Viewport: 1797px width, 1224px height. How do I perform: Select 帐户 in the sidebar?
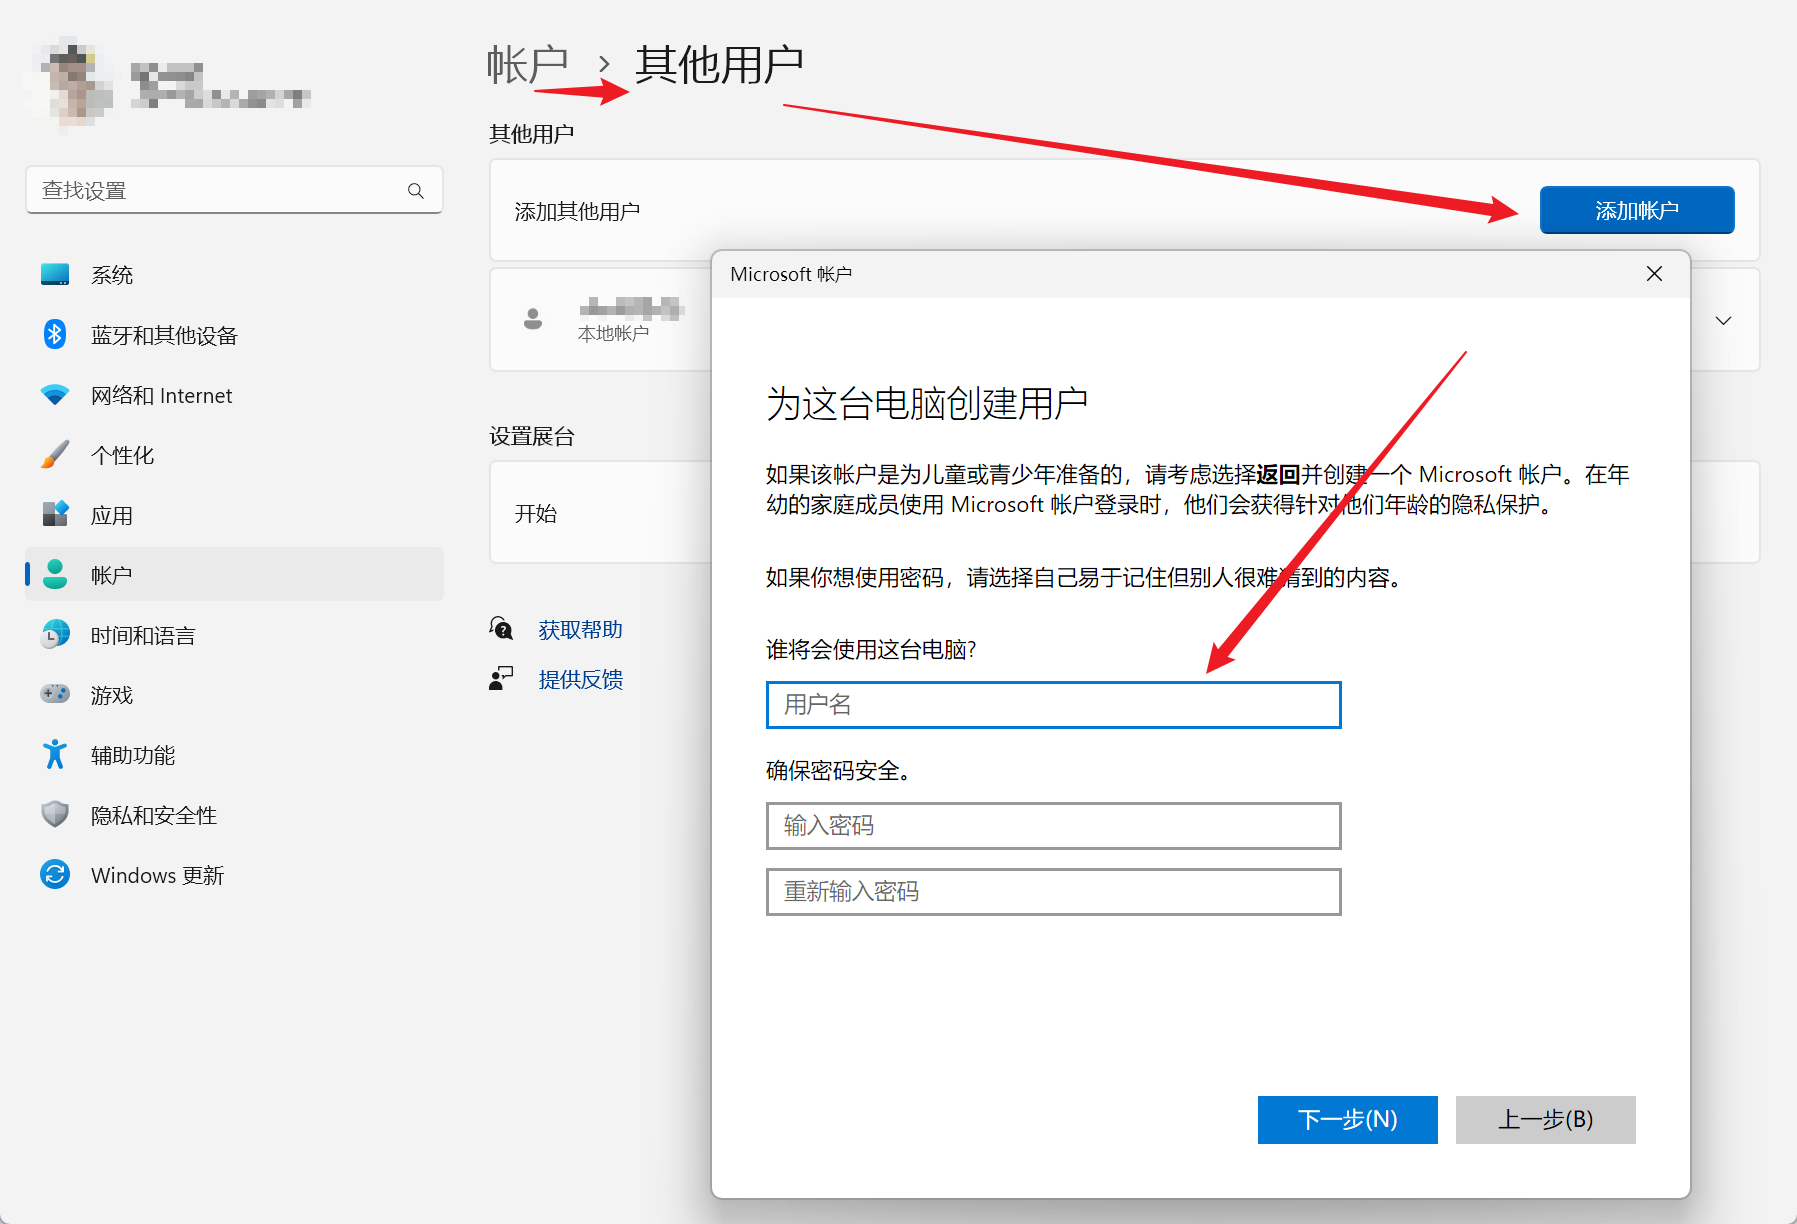(x=112, y=575)
